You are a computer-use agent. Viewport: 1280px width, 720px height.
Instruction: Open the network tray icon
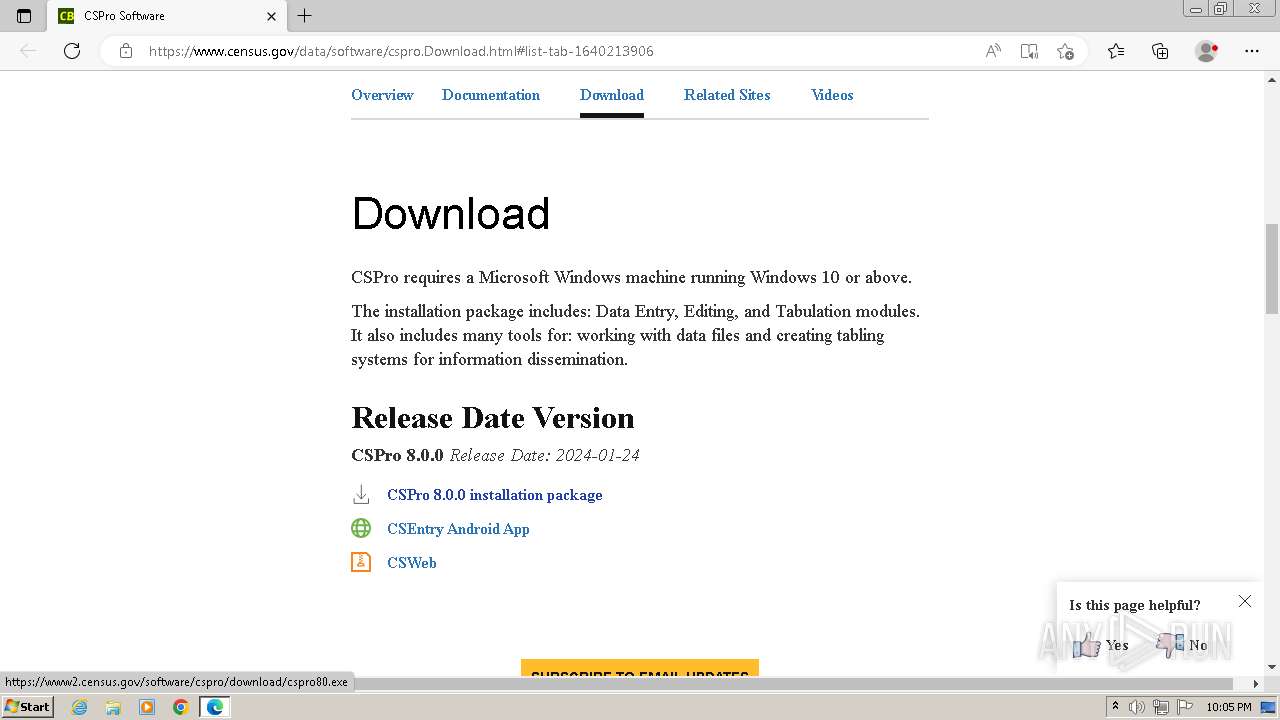pyautogui.click(x=1161, y=707)
